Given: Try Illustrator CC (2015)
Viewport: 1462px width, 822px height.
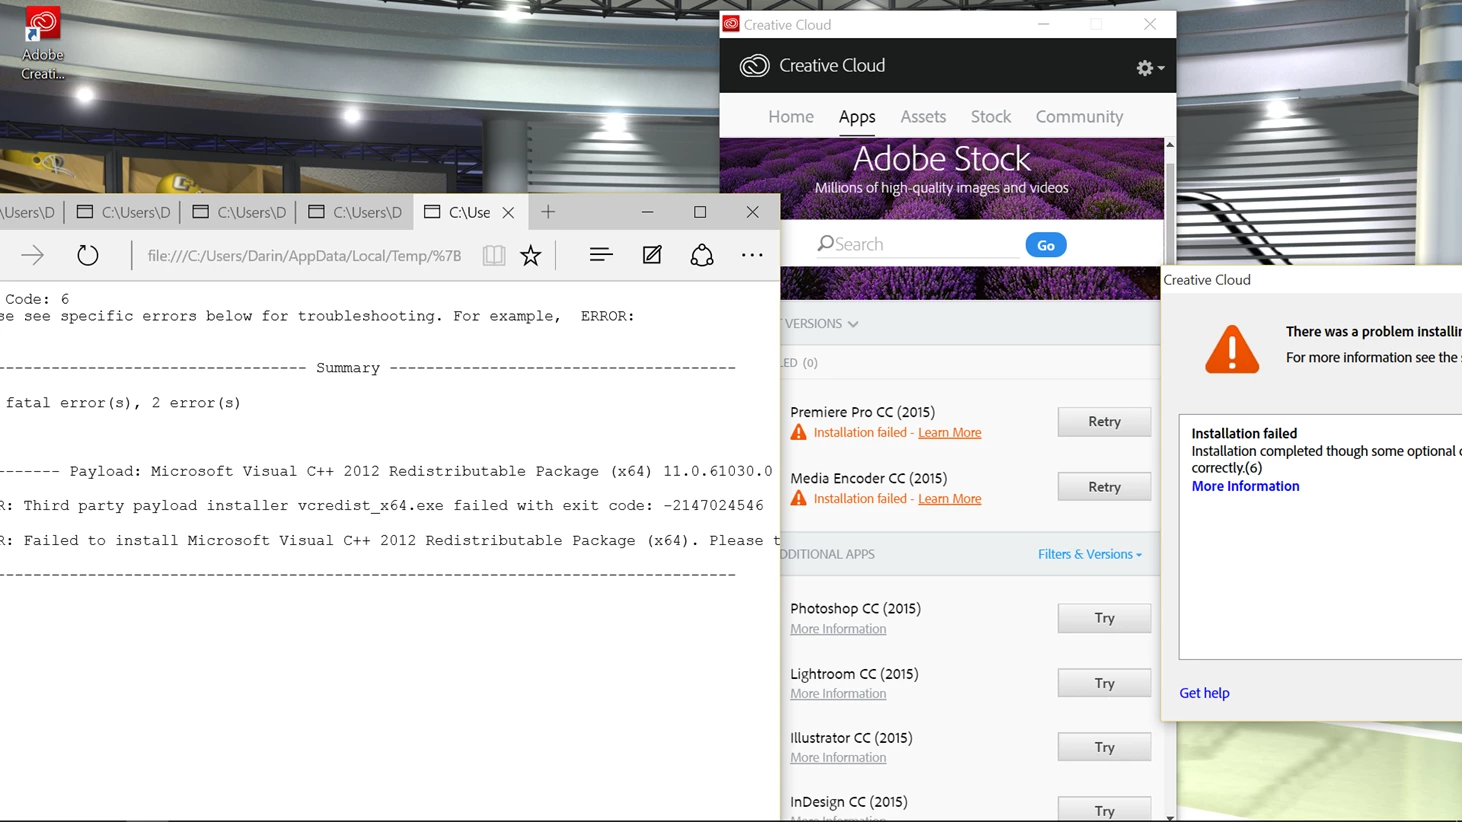Looking at the screenshot, I should (1104, 747).
